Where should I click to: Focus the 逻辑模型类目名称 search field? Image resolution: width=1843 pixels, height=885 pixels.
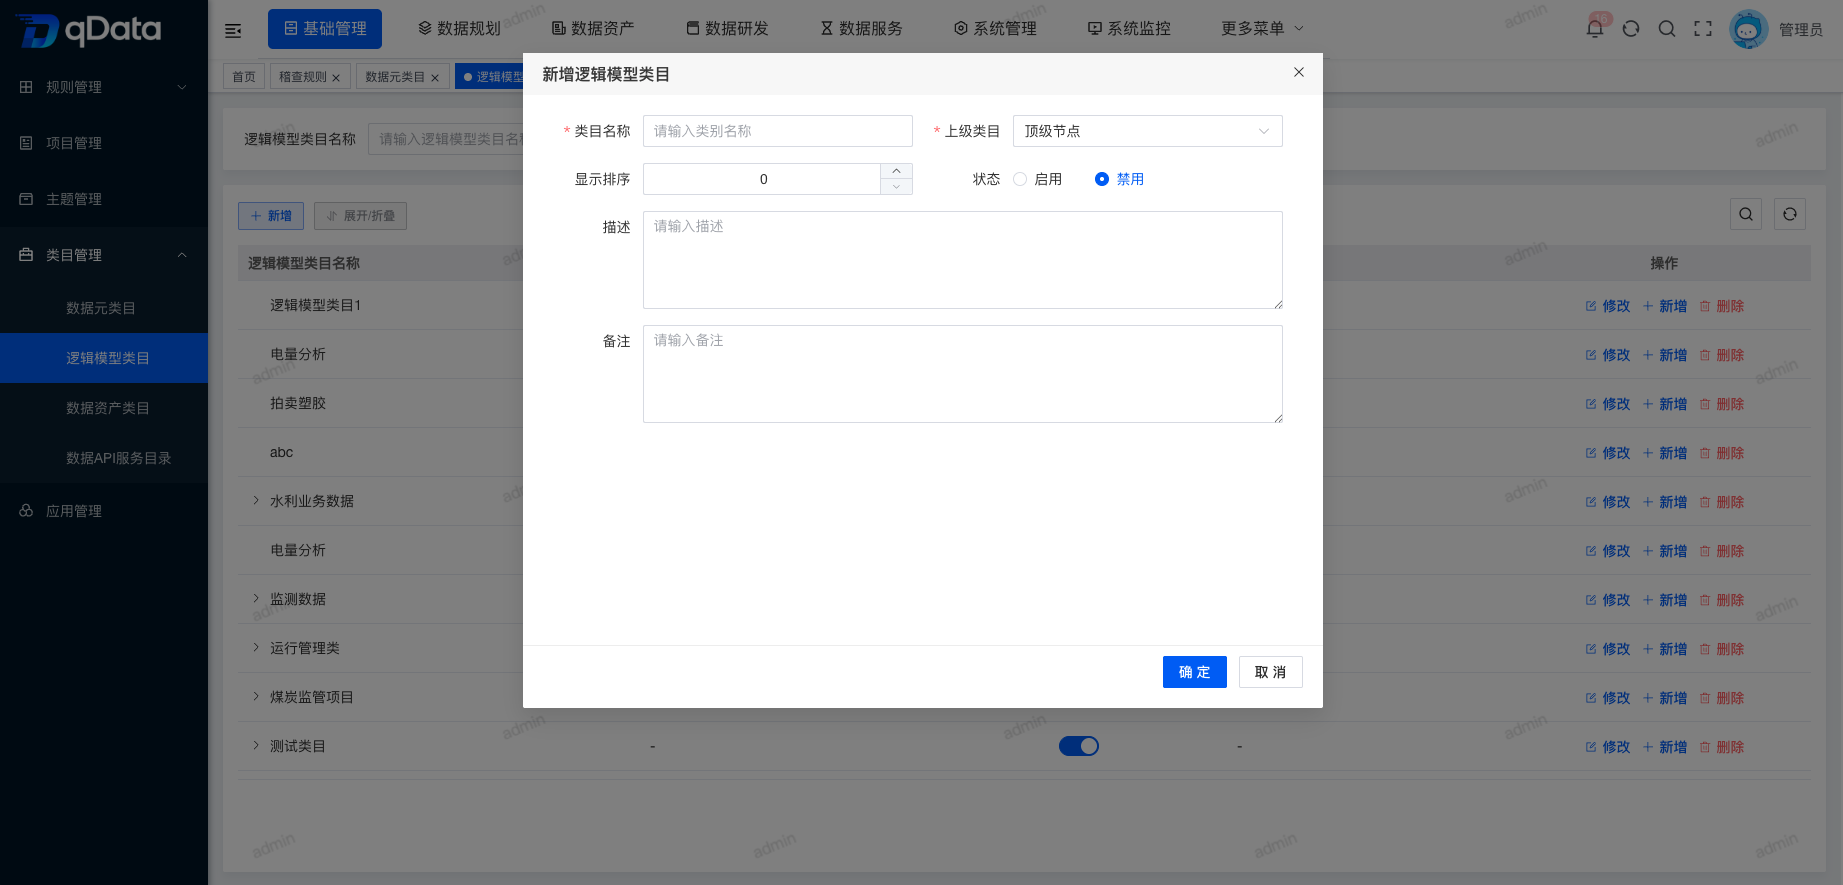(445, 139)
